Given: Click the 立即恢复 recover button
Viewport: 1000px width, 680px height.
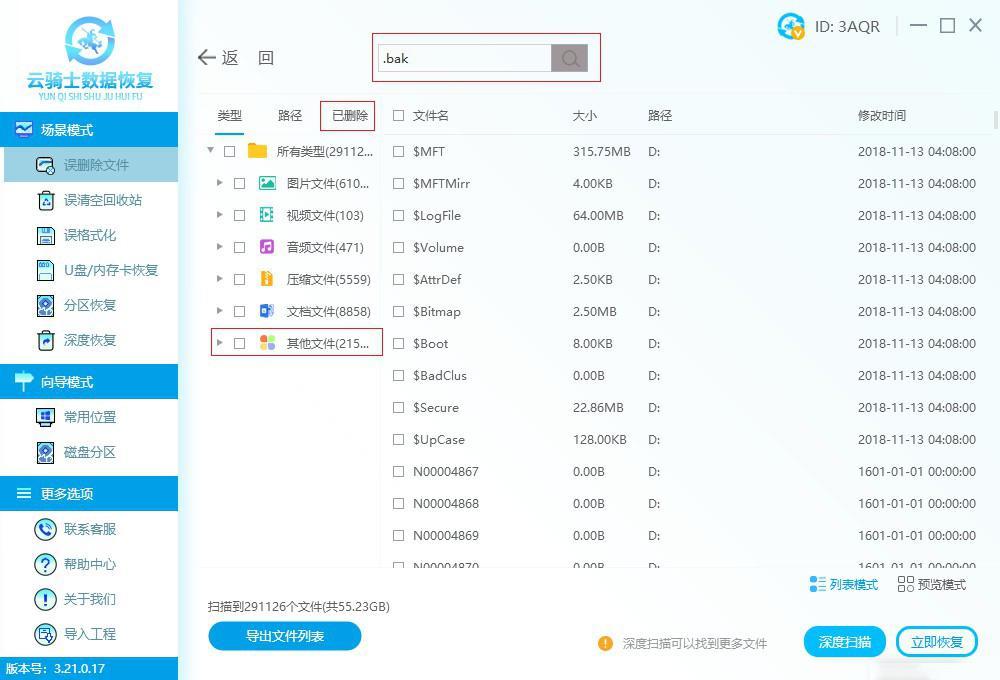Looking at the screenshot, I should tap(937, 641).
